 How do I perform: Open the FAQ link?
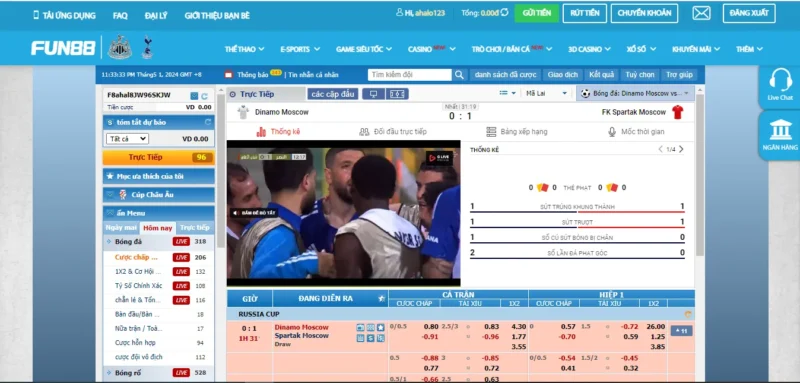tap(120, 16)
